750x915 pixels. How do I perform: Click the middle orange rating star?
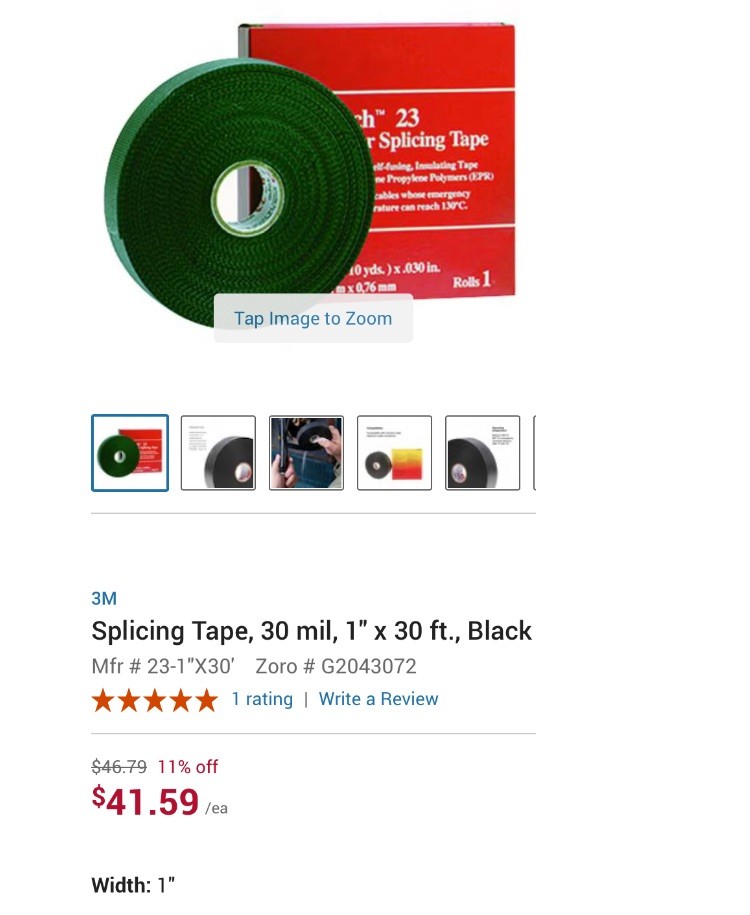tap(155, 700)
